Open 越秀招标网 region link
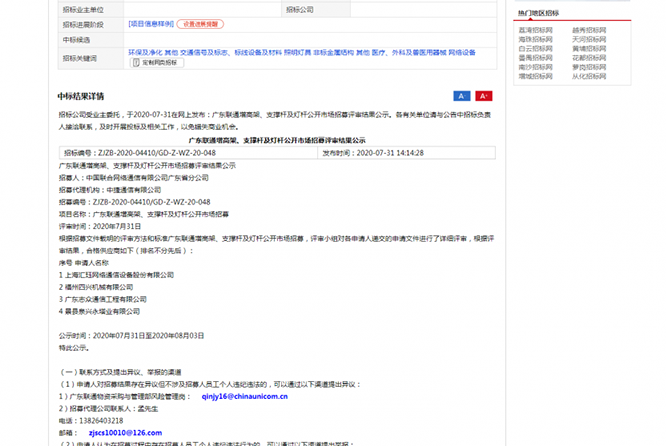666x446 pixels. click(589, 30)
